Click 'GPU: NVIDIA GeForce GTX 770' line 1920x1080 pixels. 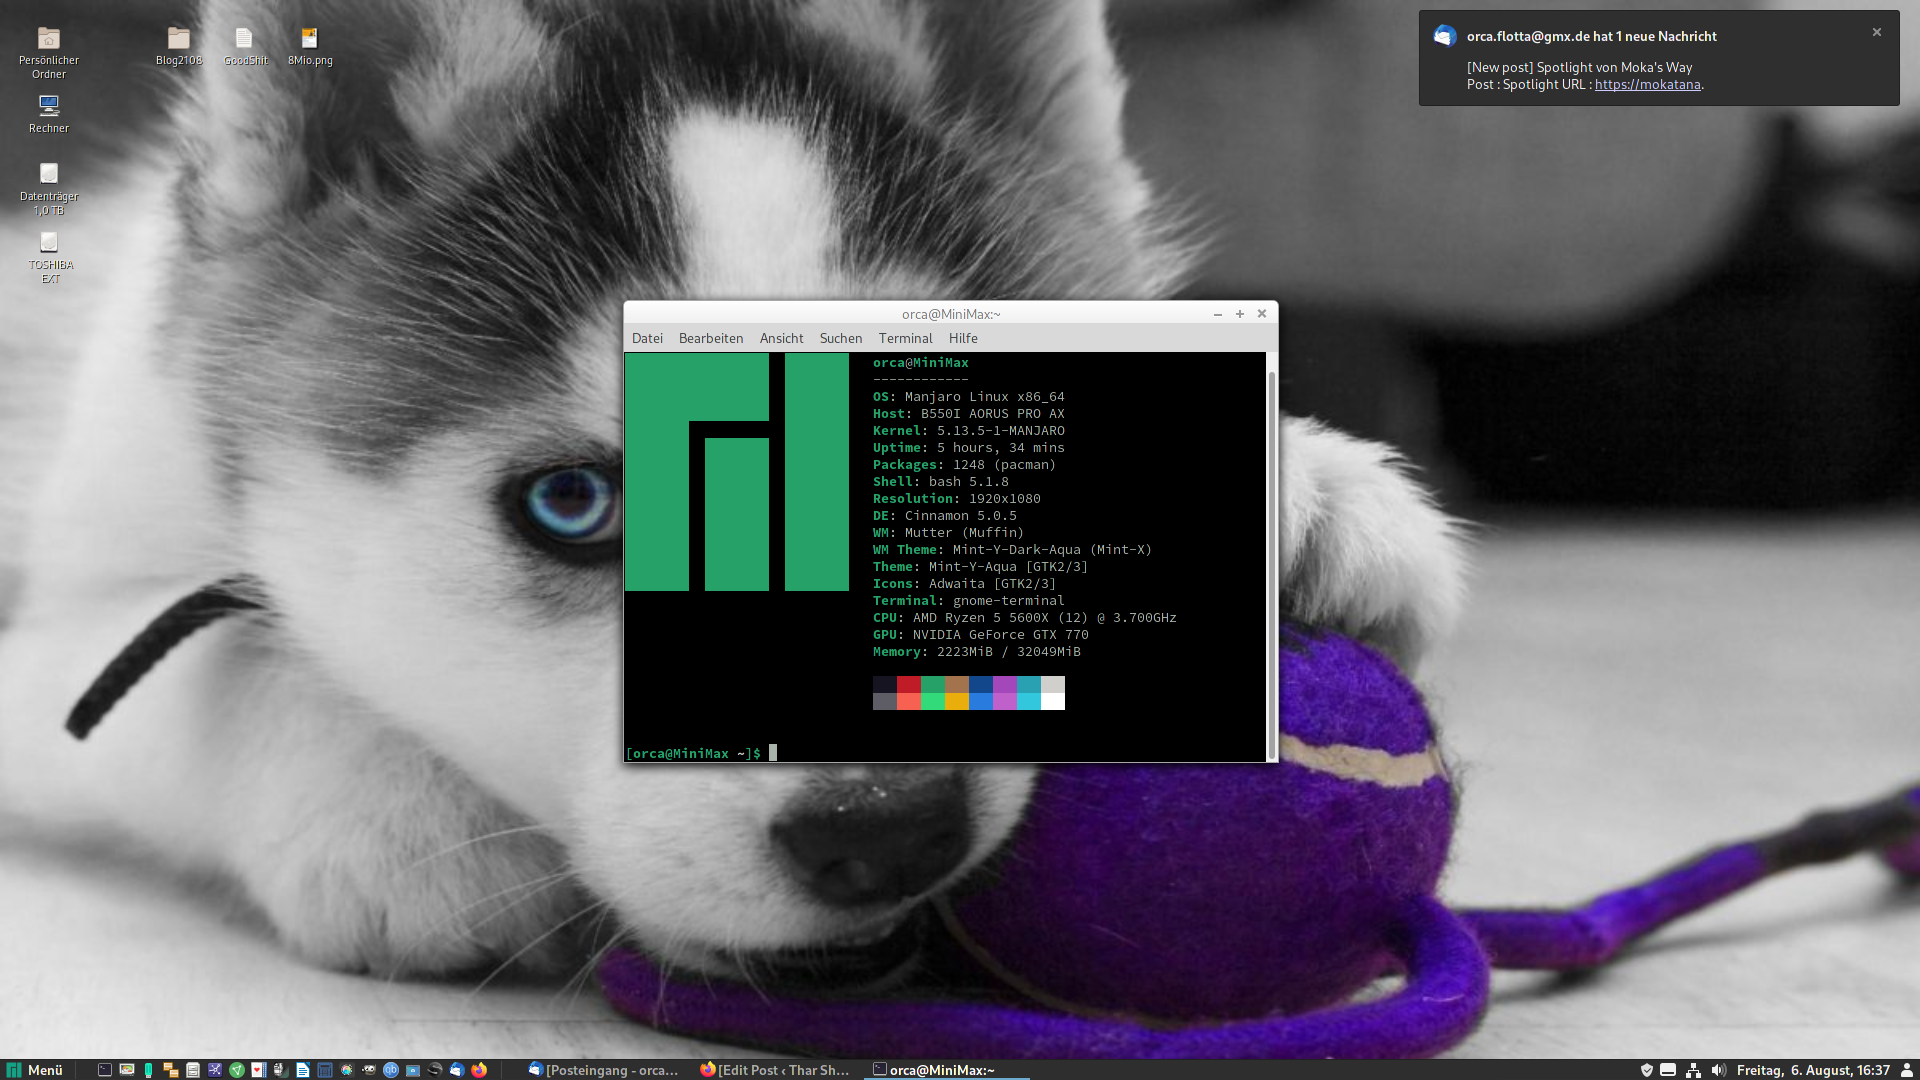point(980,635)
